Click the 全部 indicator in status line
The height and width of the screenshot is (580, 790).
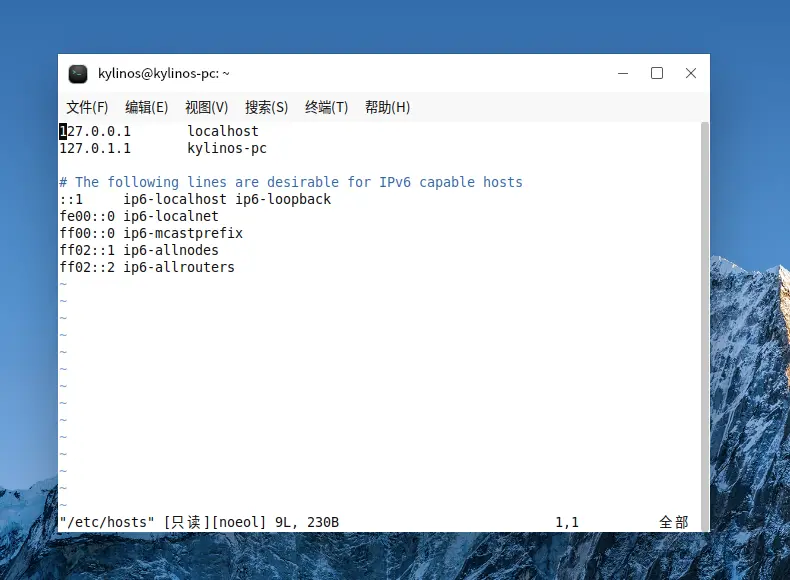tap(674, 523)
